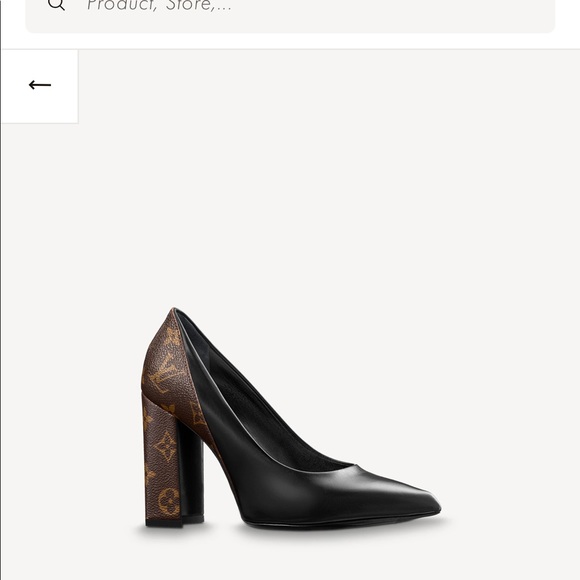Screen dimensions: 580x580
Task: Click the top edge of the heel counter
Action: [174, 311]
